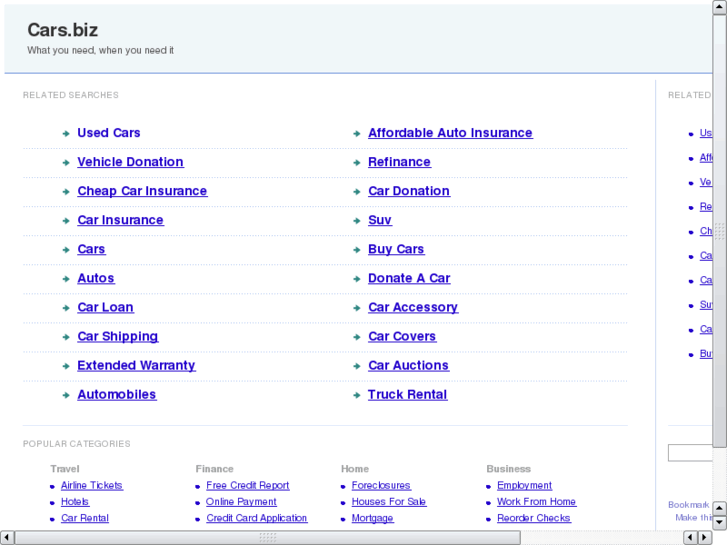Click horizontal scrollbar right arrow at far right

[705, 538]
